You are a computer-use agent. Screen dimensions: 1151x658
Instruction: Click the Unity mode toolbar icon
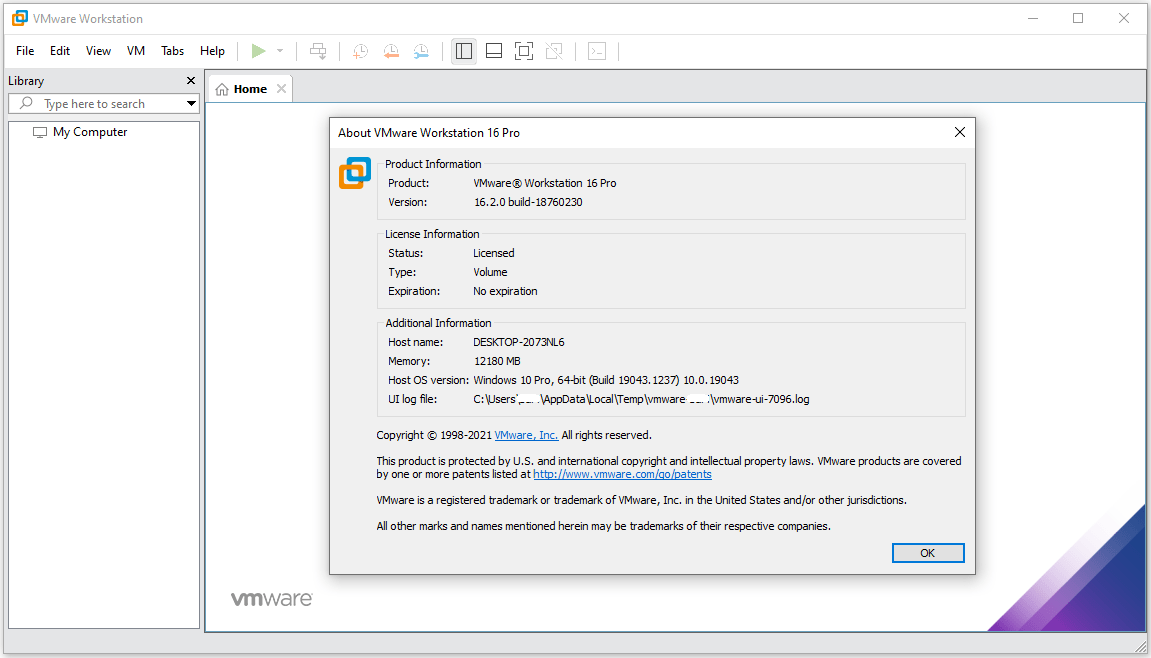pos(554,51)
